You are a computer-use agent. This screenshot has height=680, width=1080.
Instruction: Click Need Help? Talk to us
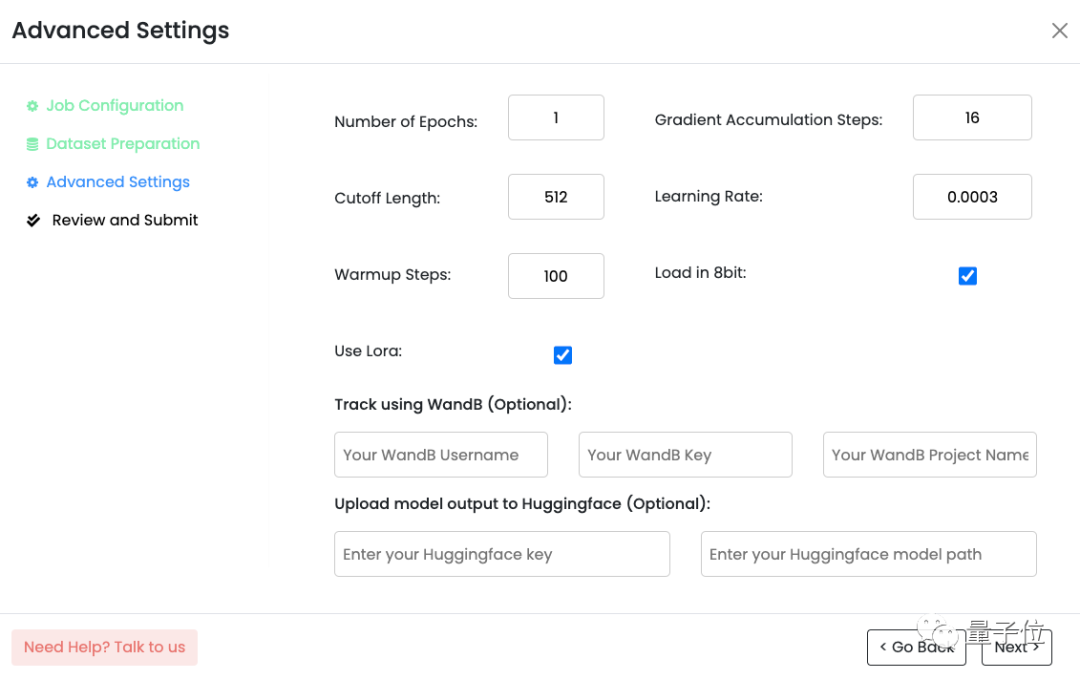[104, 647]
